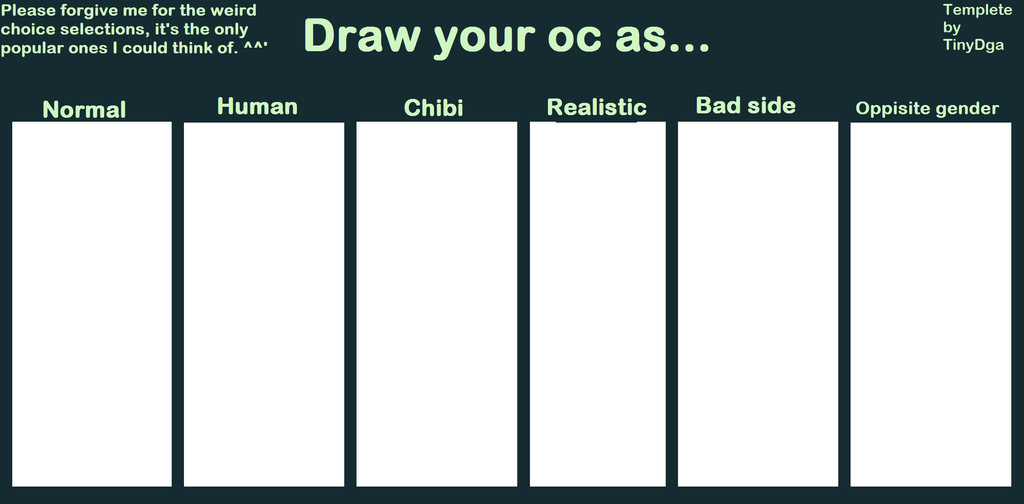Click the Normal column heading
This screenshot has height=504, width=1024.
click(x=84, y=110)
